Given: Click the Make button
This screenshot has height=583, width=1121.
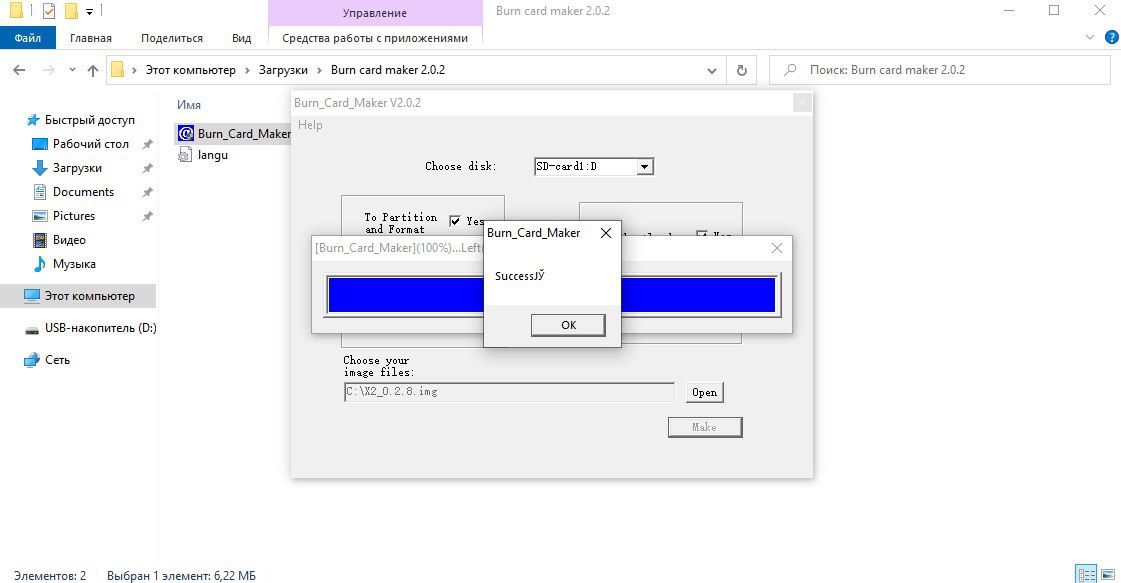Looking at the screenshot, I should (705, 427).
